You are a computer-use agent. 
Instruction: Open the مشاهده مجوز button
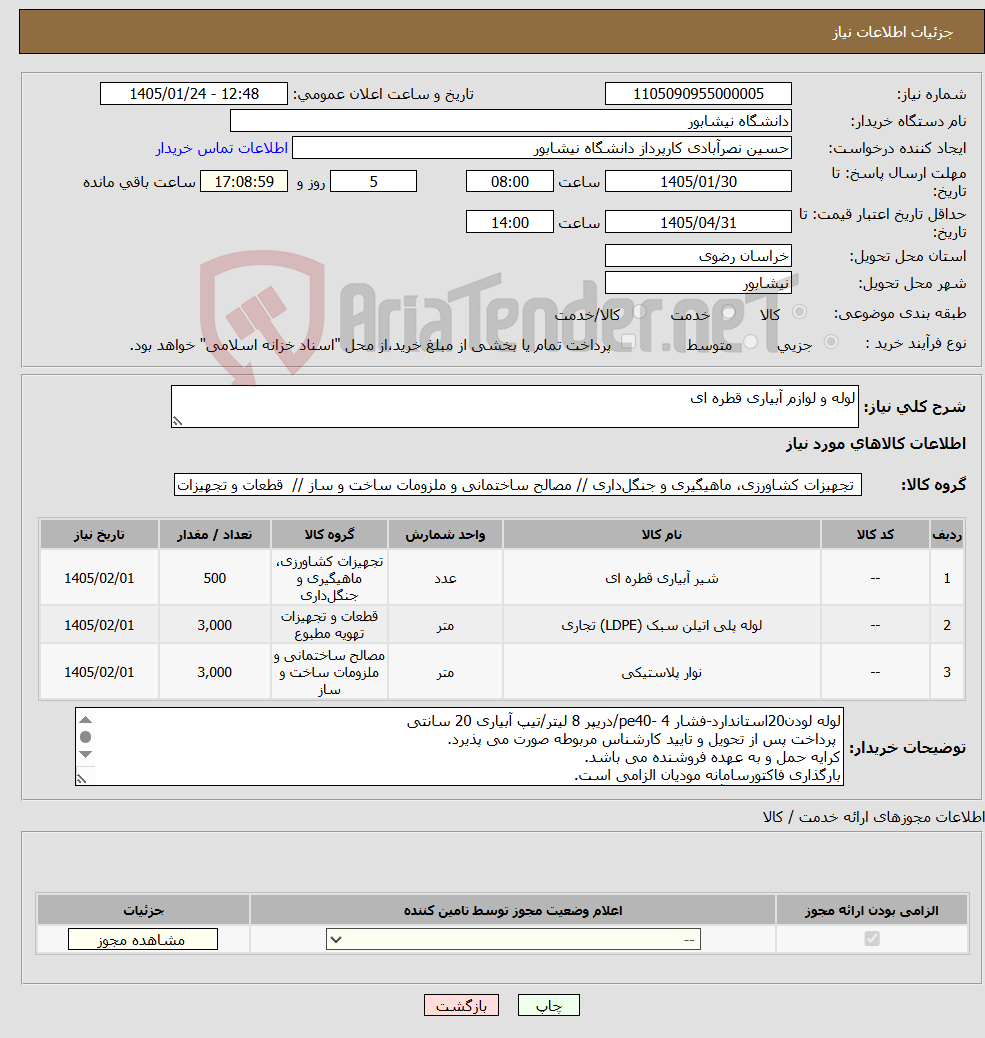pyautogui.click(x=142, y=939)
